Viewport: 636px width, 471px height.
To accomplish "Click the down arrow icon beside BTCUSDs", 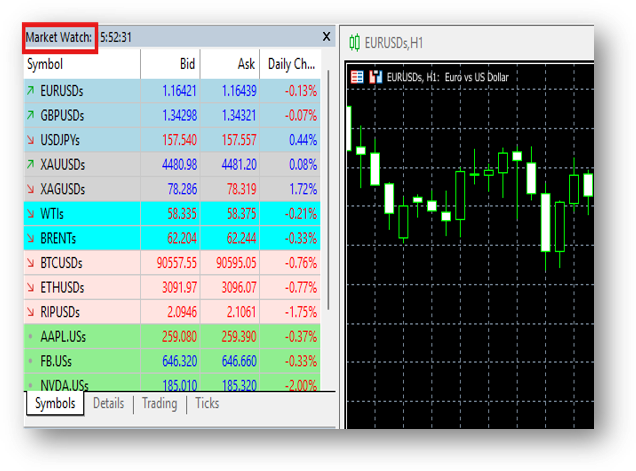I will (x=31, y=262).
